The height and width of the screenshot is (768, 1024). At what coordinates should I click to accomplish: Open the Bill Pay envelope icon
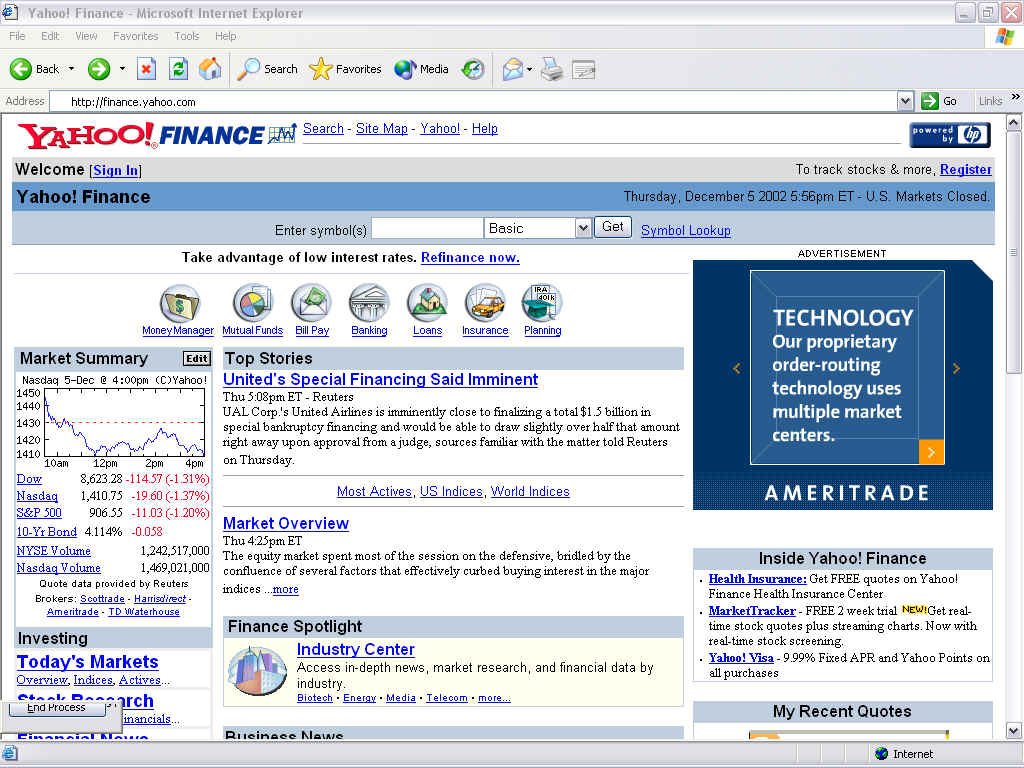click(312, 303)
